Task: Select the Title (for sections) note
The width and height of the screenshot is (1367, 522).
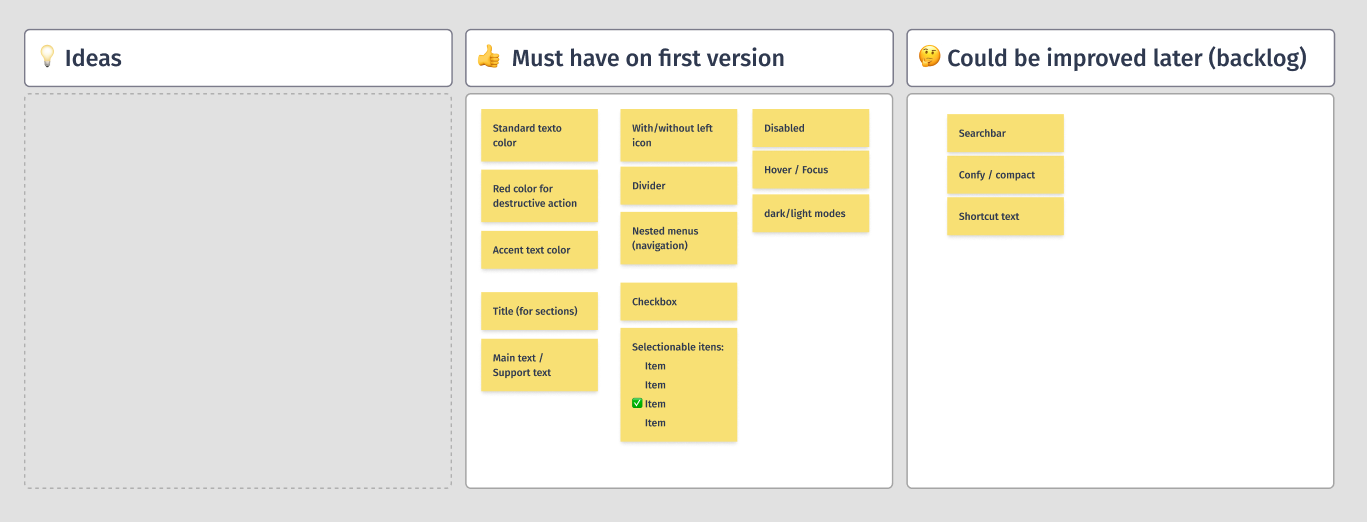Action: click(539, 311)
